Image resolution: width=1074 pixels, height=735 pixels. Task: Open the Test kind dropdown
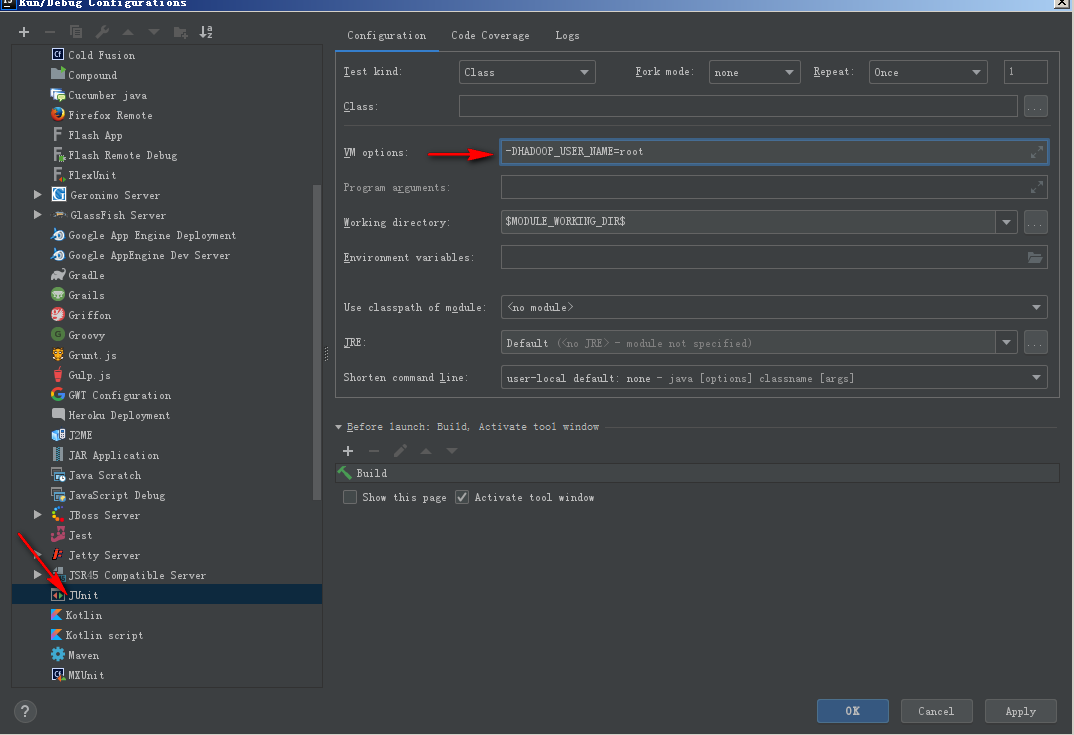(527, 72)
